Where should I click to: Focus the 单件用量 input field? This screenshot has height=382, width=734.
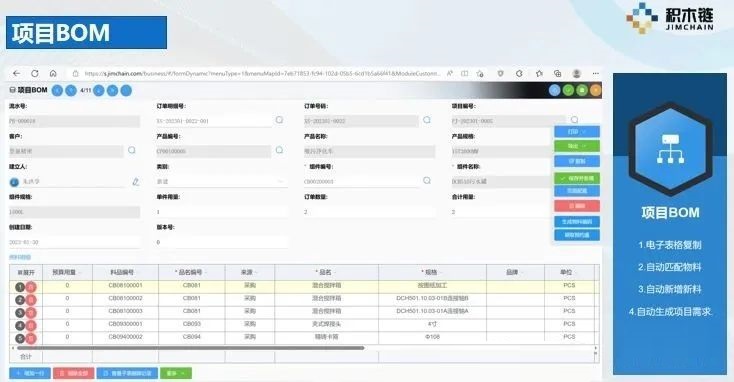tap(221, 212)
